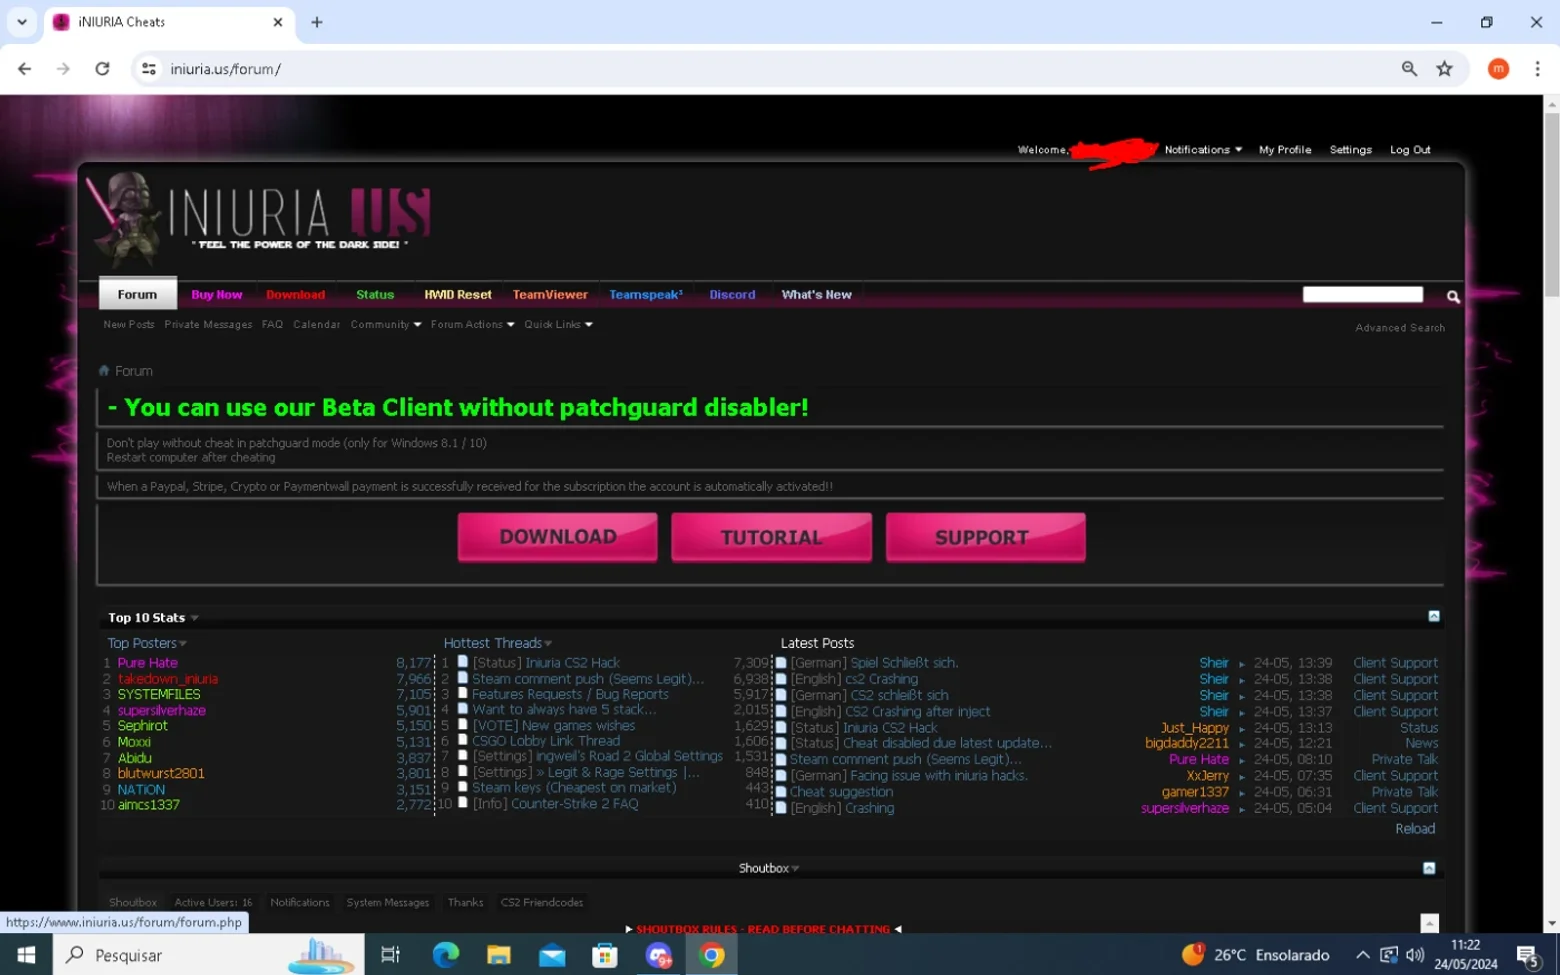View New Posts link

point(129,325)
